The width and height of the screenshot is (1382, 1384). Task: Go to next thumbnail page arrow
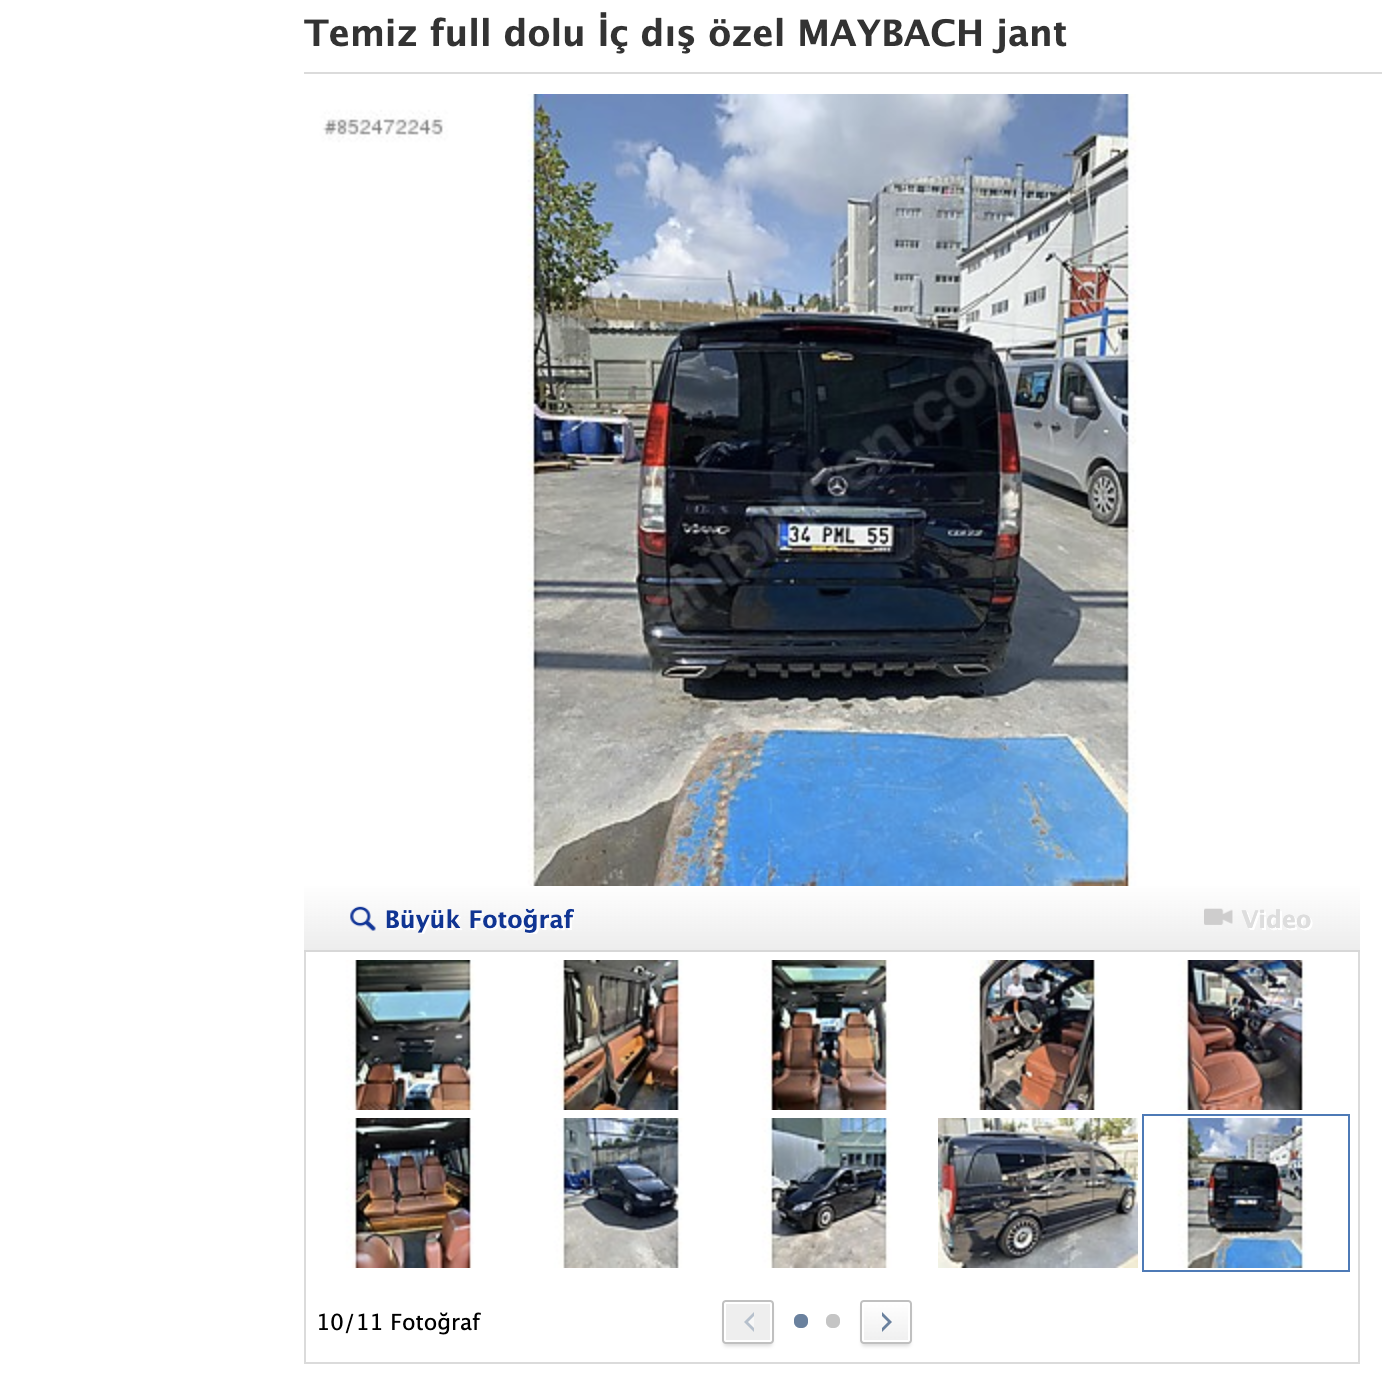(x=886, y=1322)
